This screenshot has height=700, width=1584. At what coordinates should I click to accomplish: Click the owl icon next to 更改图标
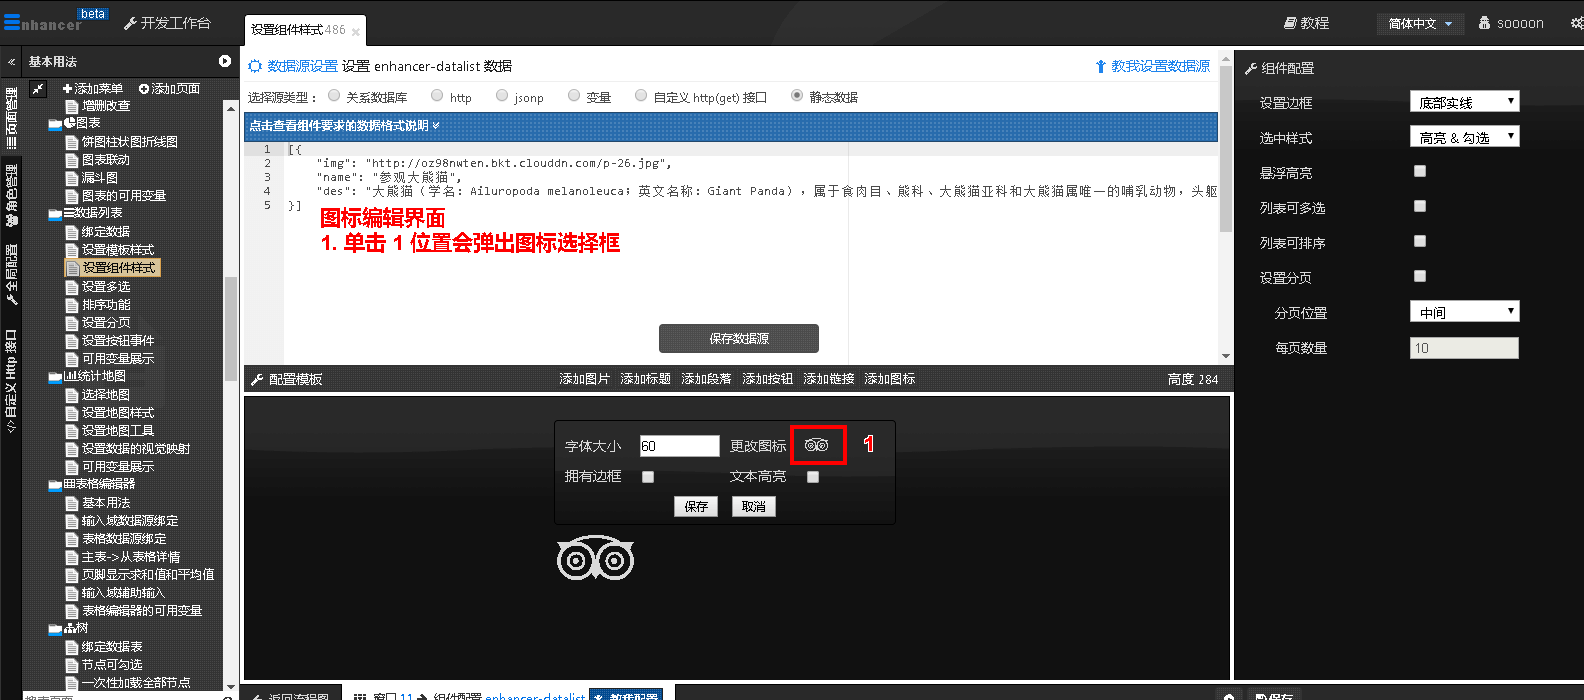pos(816,445)
